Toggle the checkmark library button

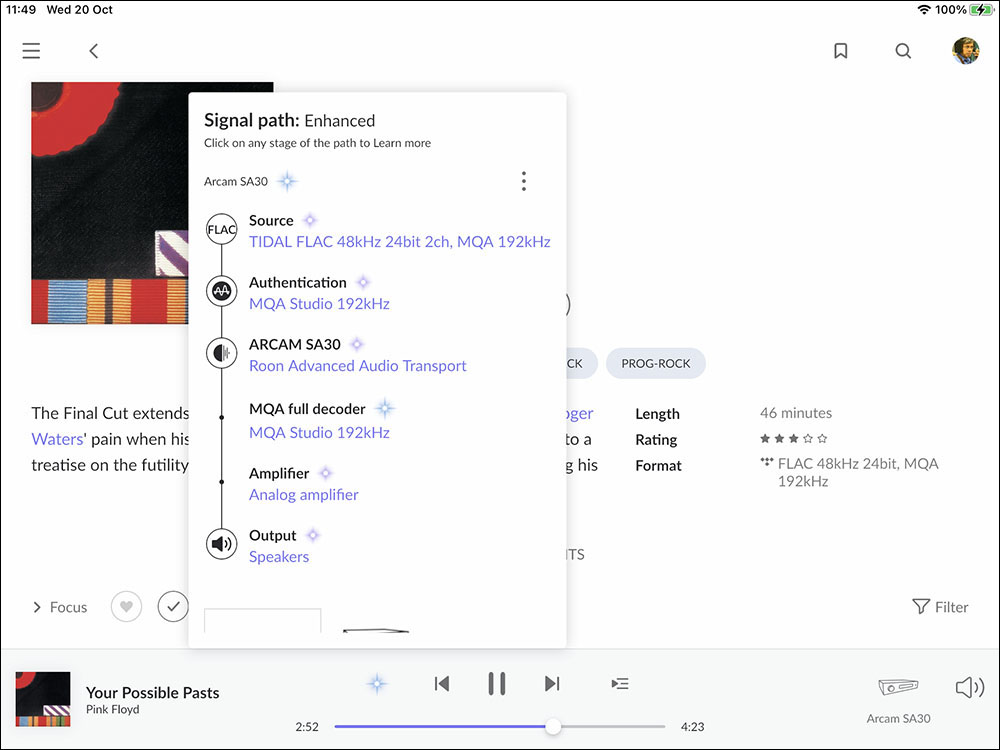click(x=173, y=607)
